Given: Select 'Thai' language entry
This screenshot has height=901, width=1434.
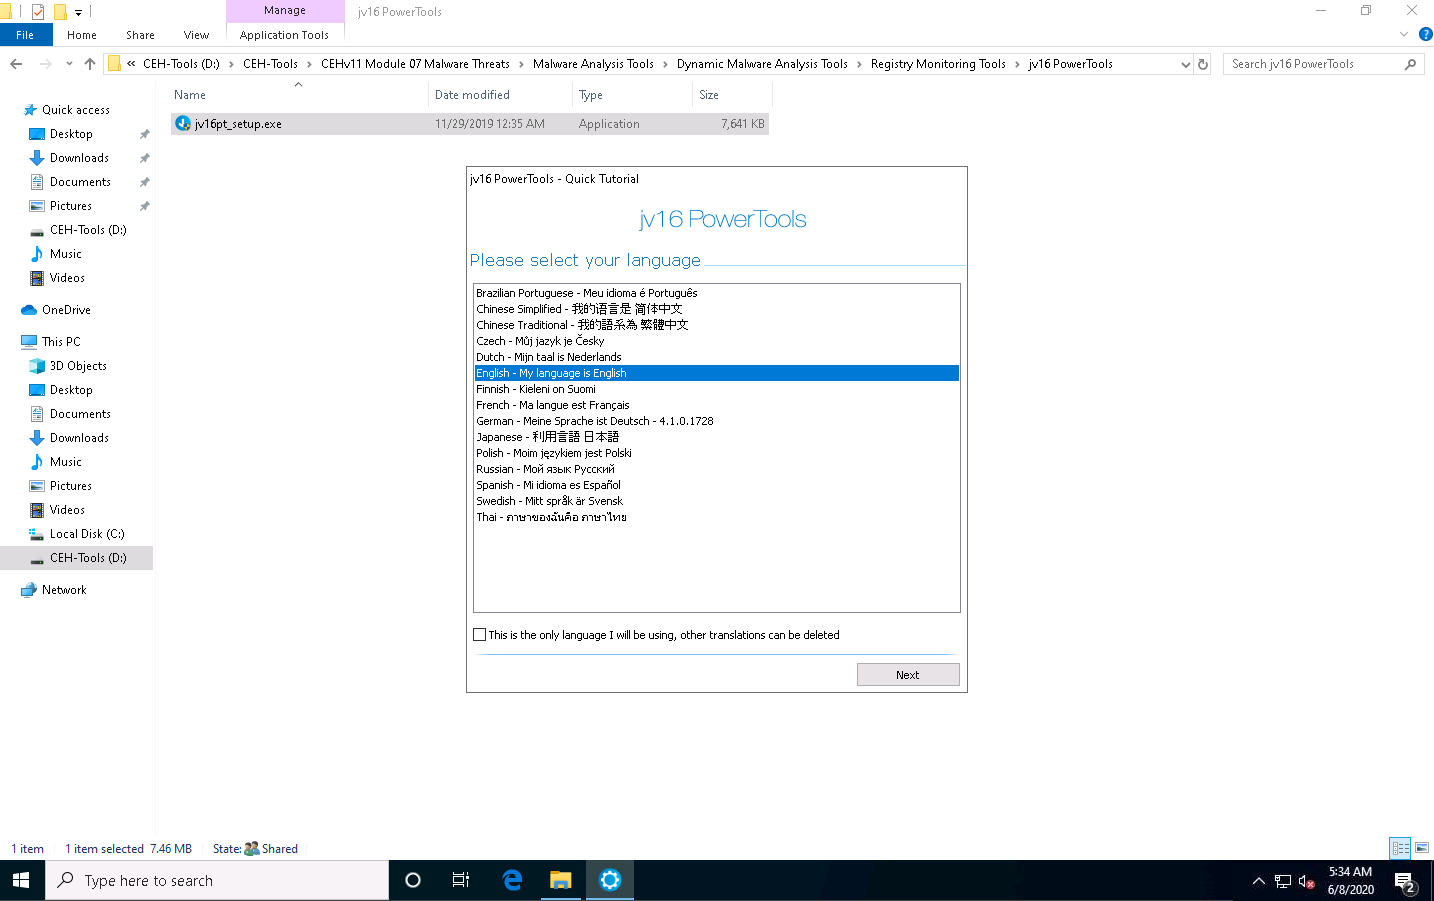Looking at the screenshot, I should click(x=716, y=517).
